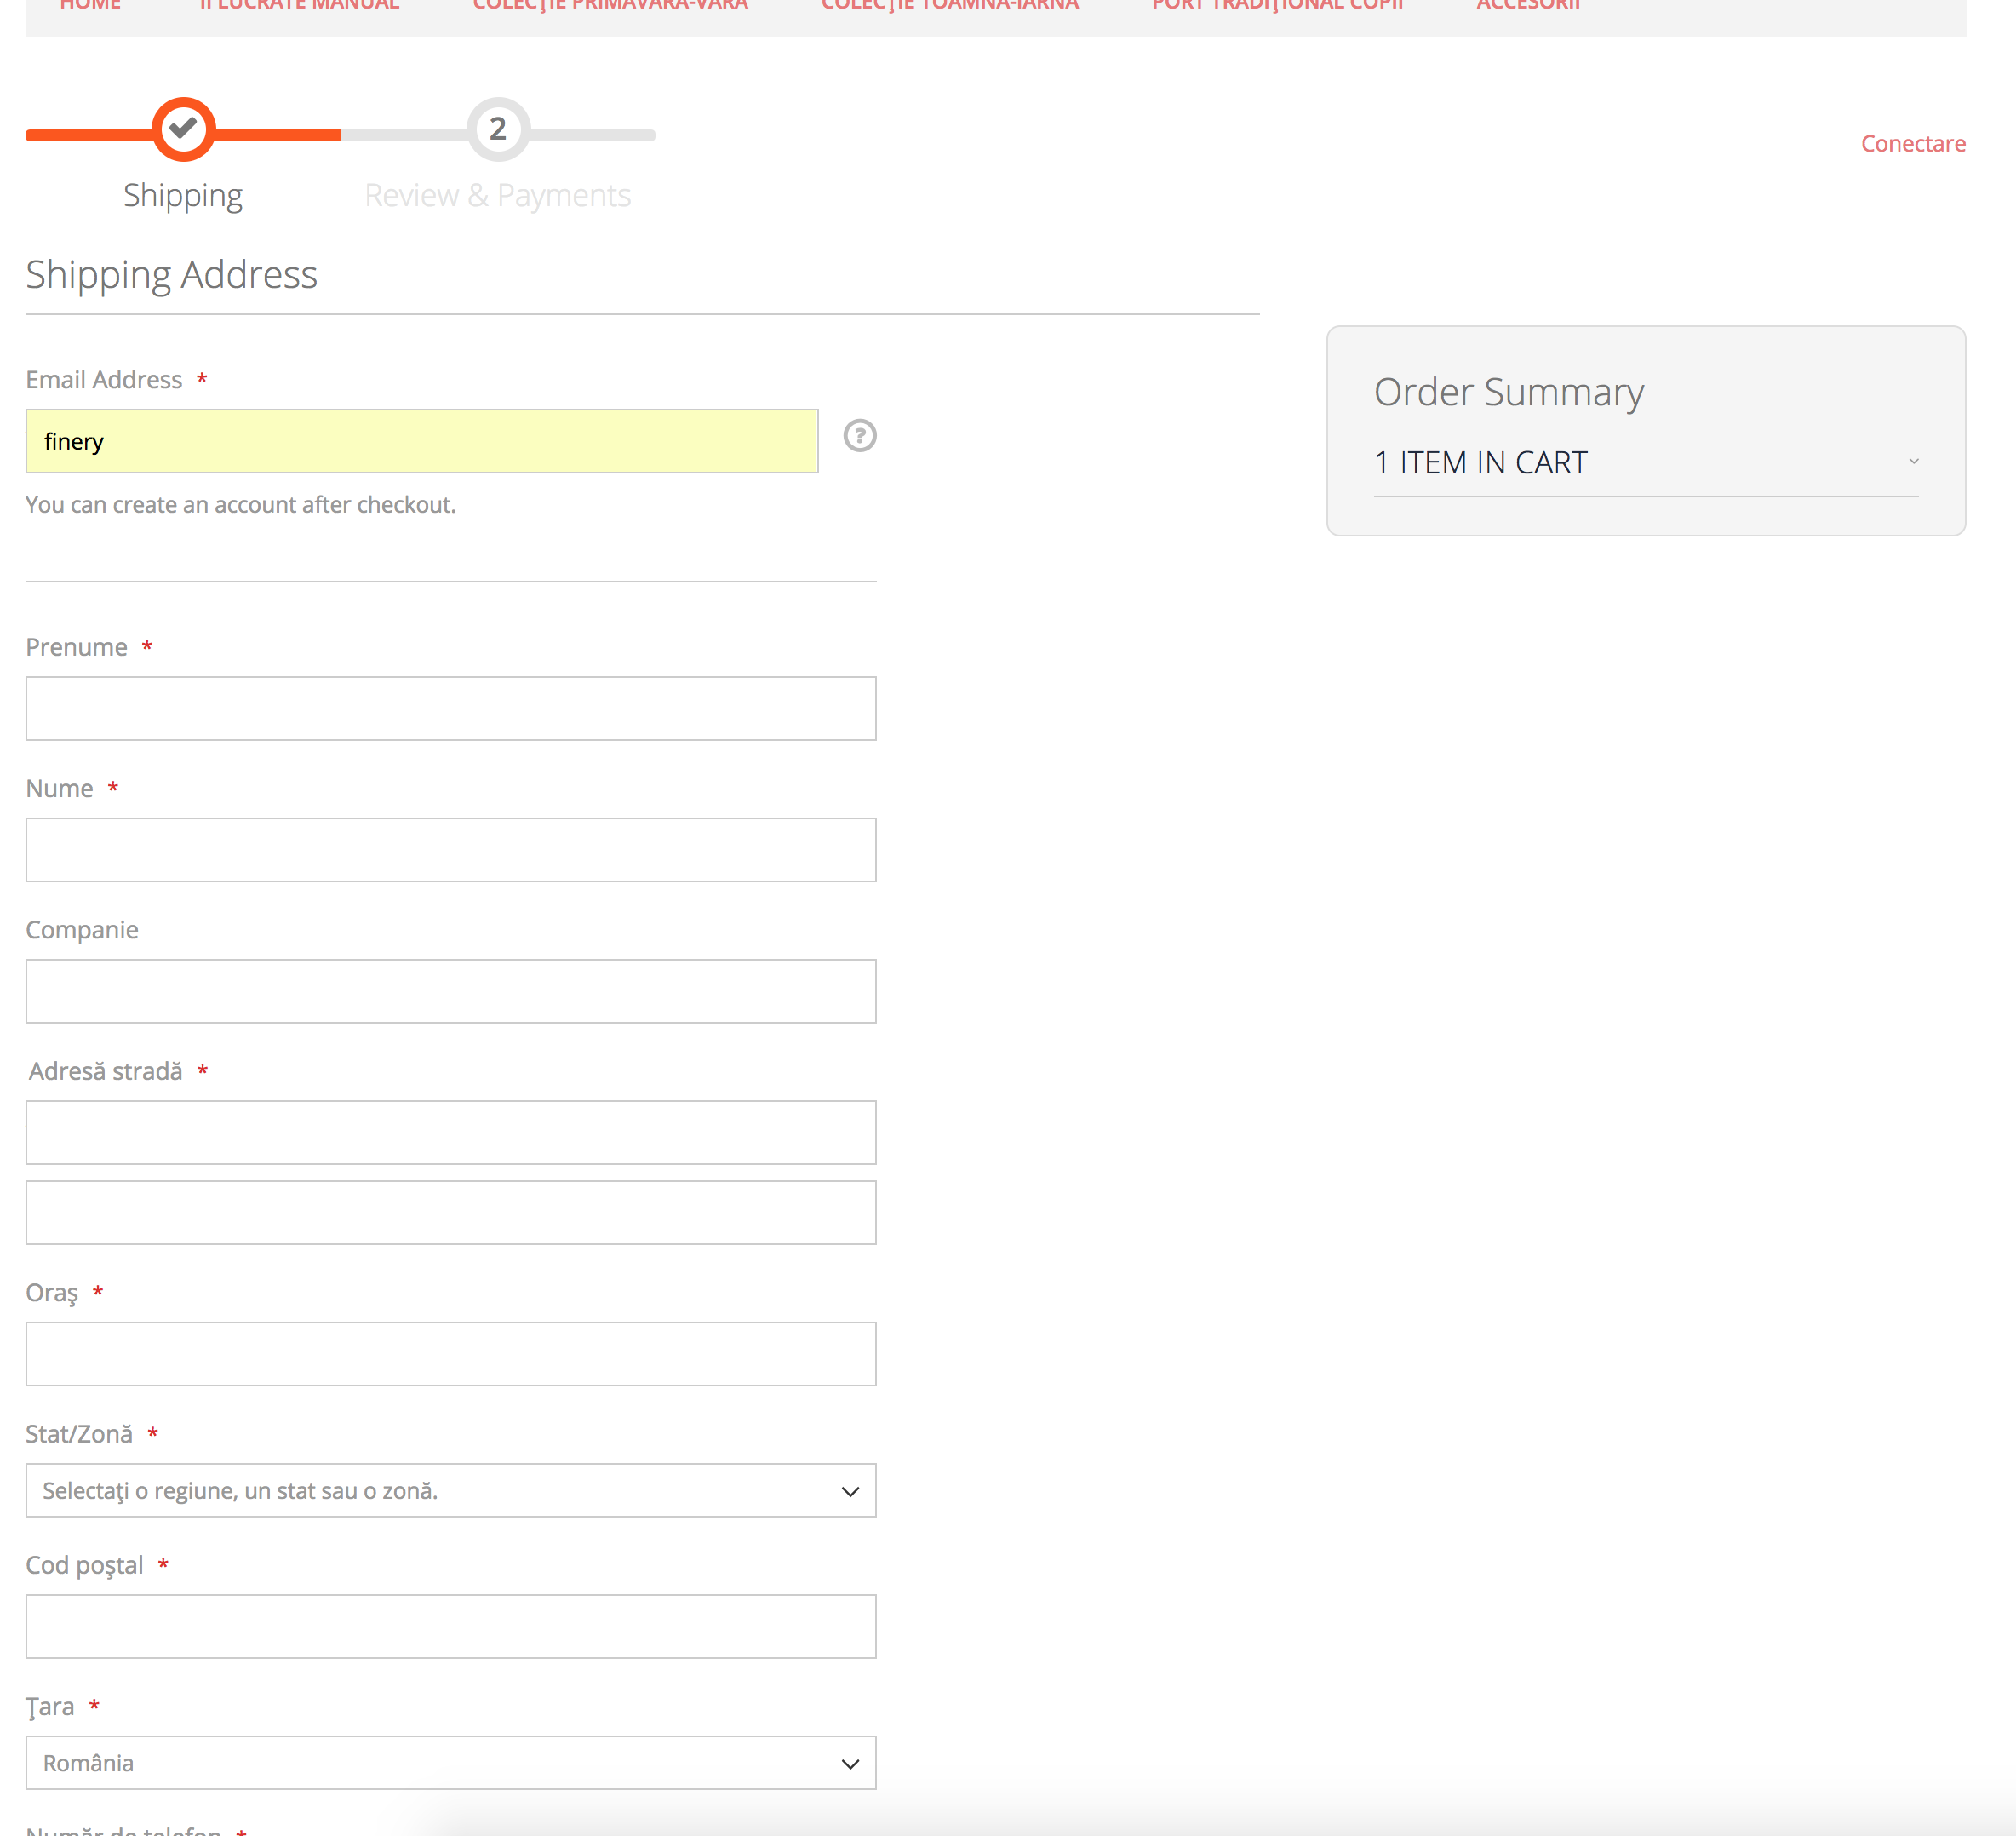Focus the Nume text field
The image size is (2016, 1836).
coord(450,850)
